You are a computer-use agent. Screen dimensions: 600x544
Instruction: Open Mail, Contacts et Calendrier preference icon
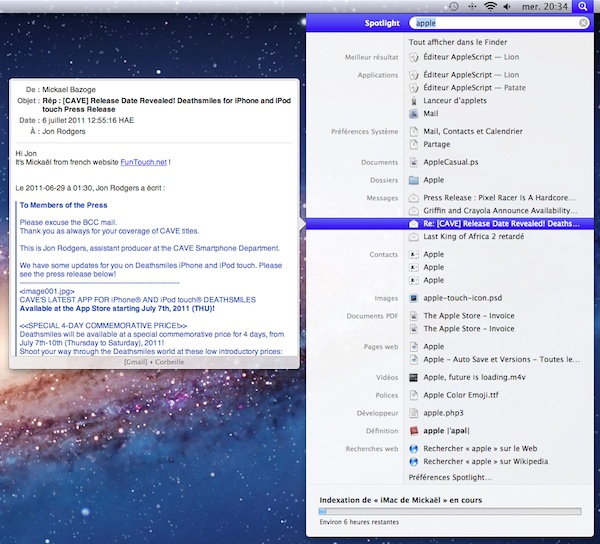[414, 132]
